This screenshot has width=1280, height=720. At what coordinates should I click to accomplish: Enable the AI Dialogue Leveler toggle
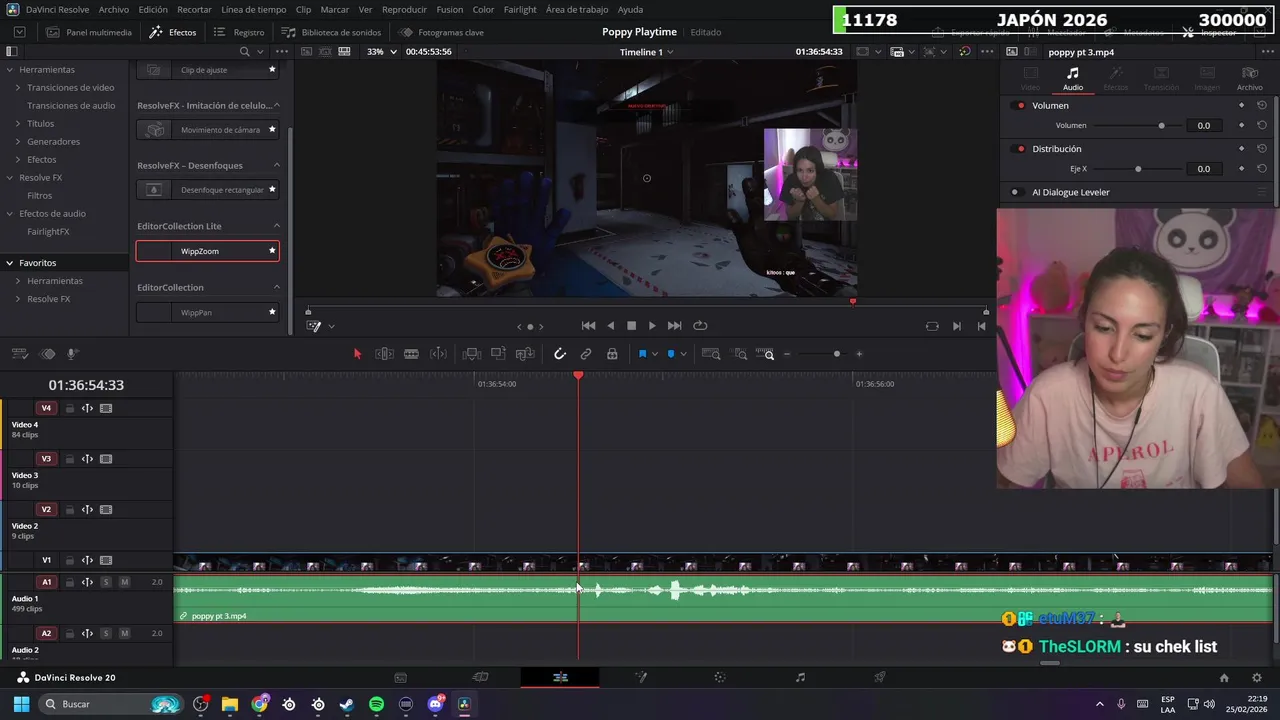click(1015, 192)
